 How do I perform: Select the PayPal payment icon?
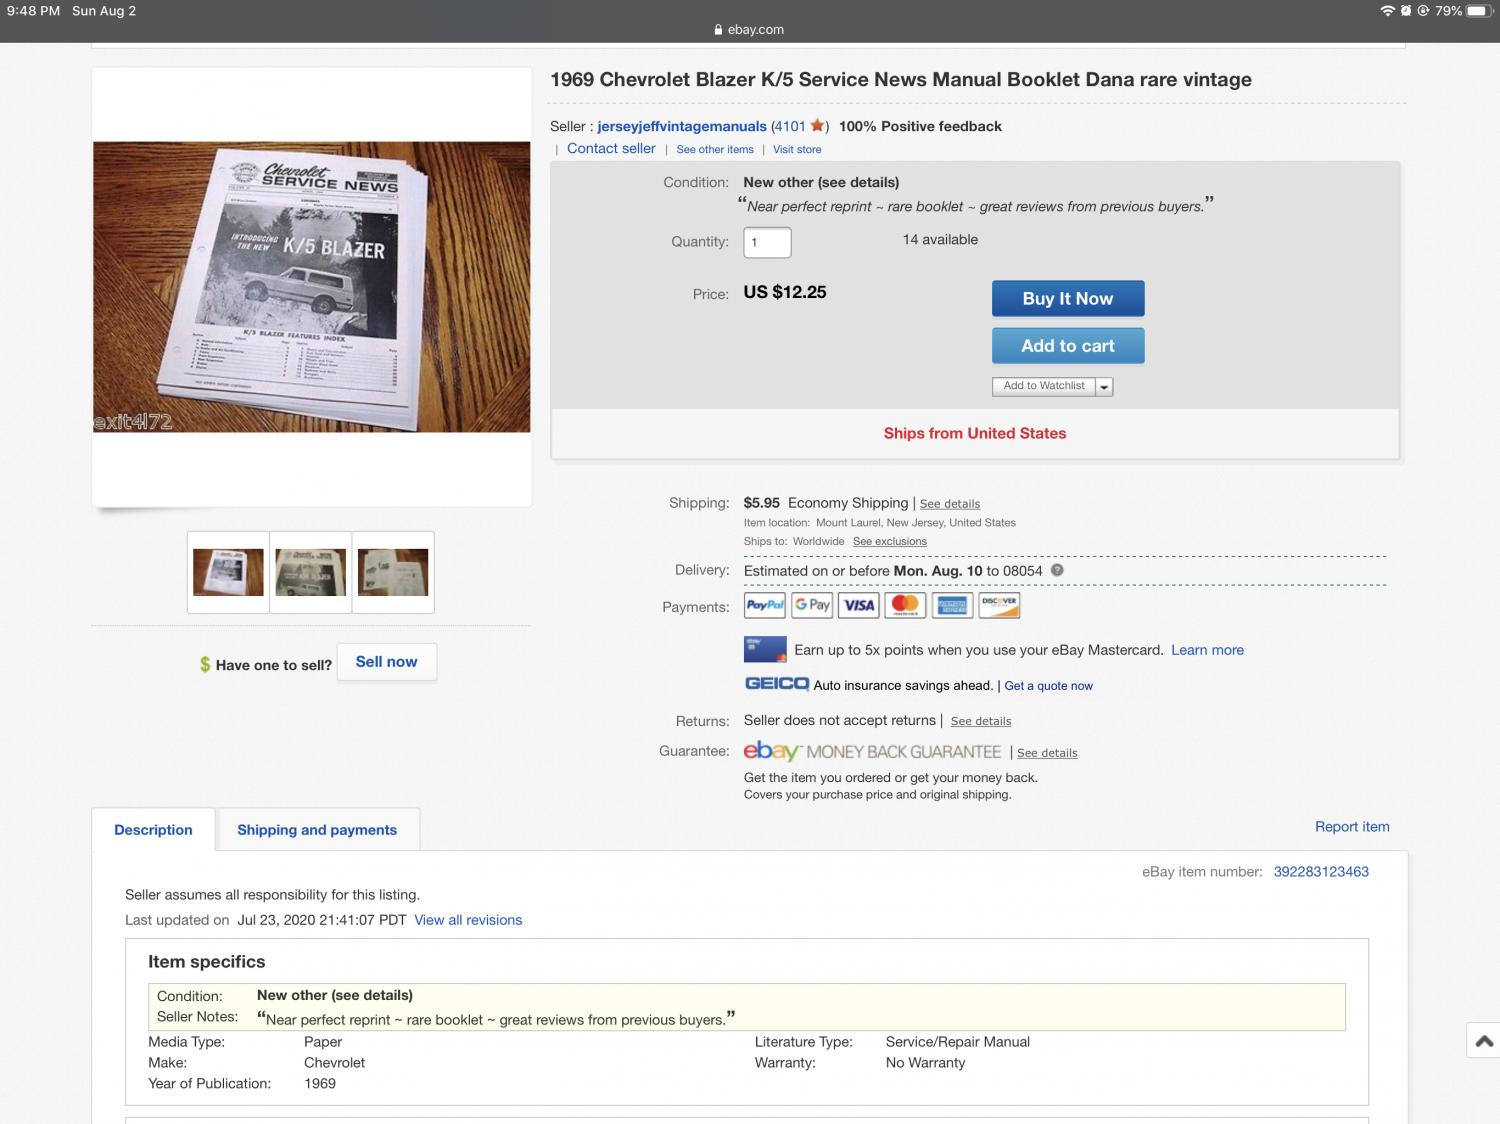point(765,605)
